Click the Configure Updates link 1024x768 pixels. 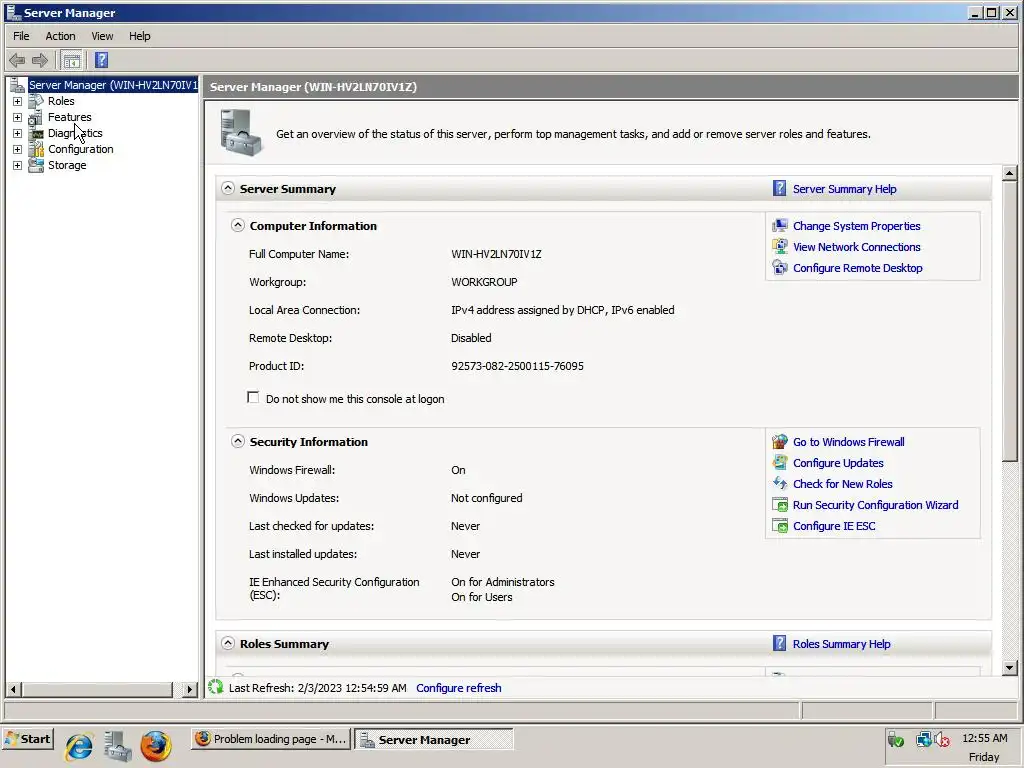[838, 463]
